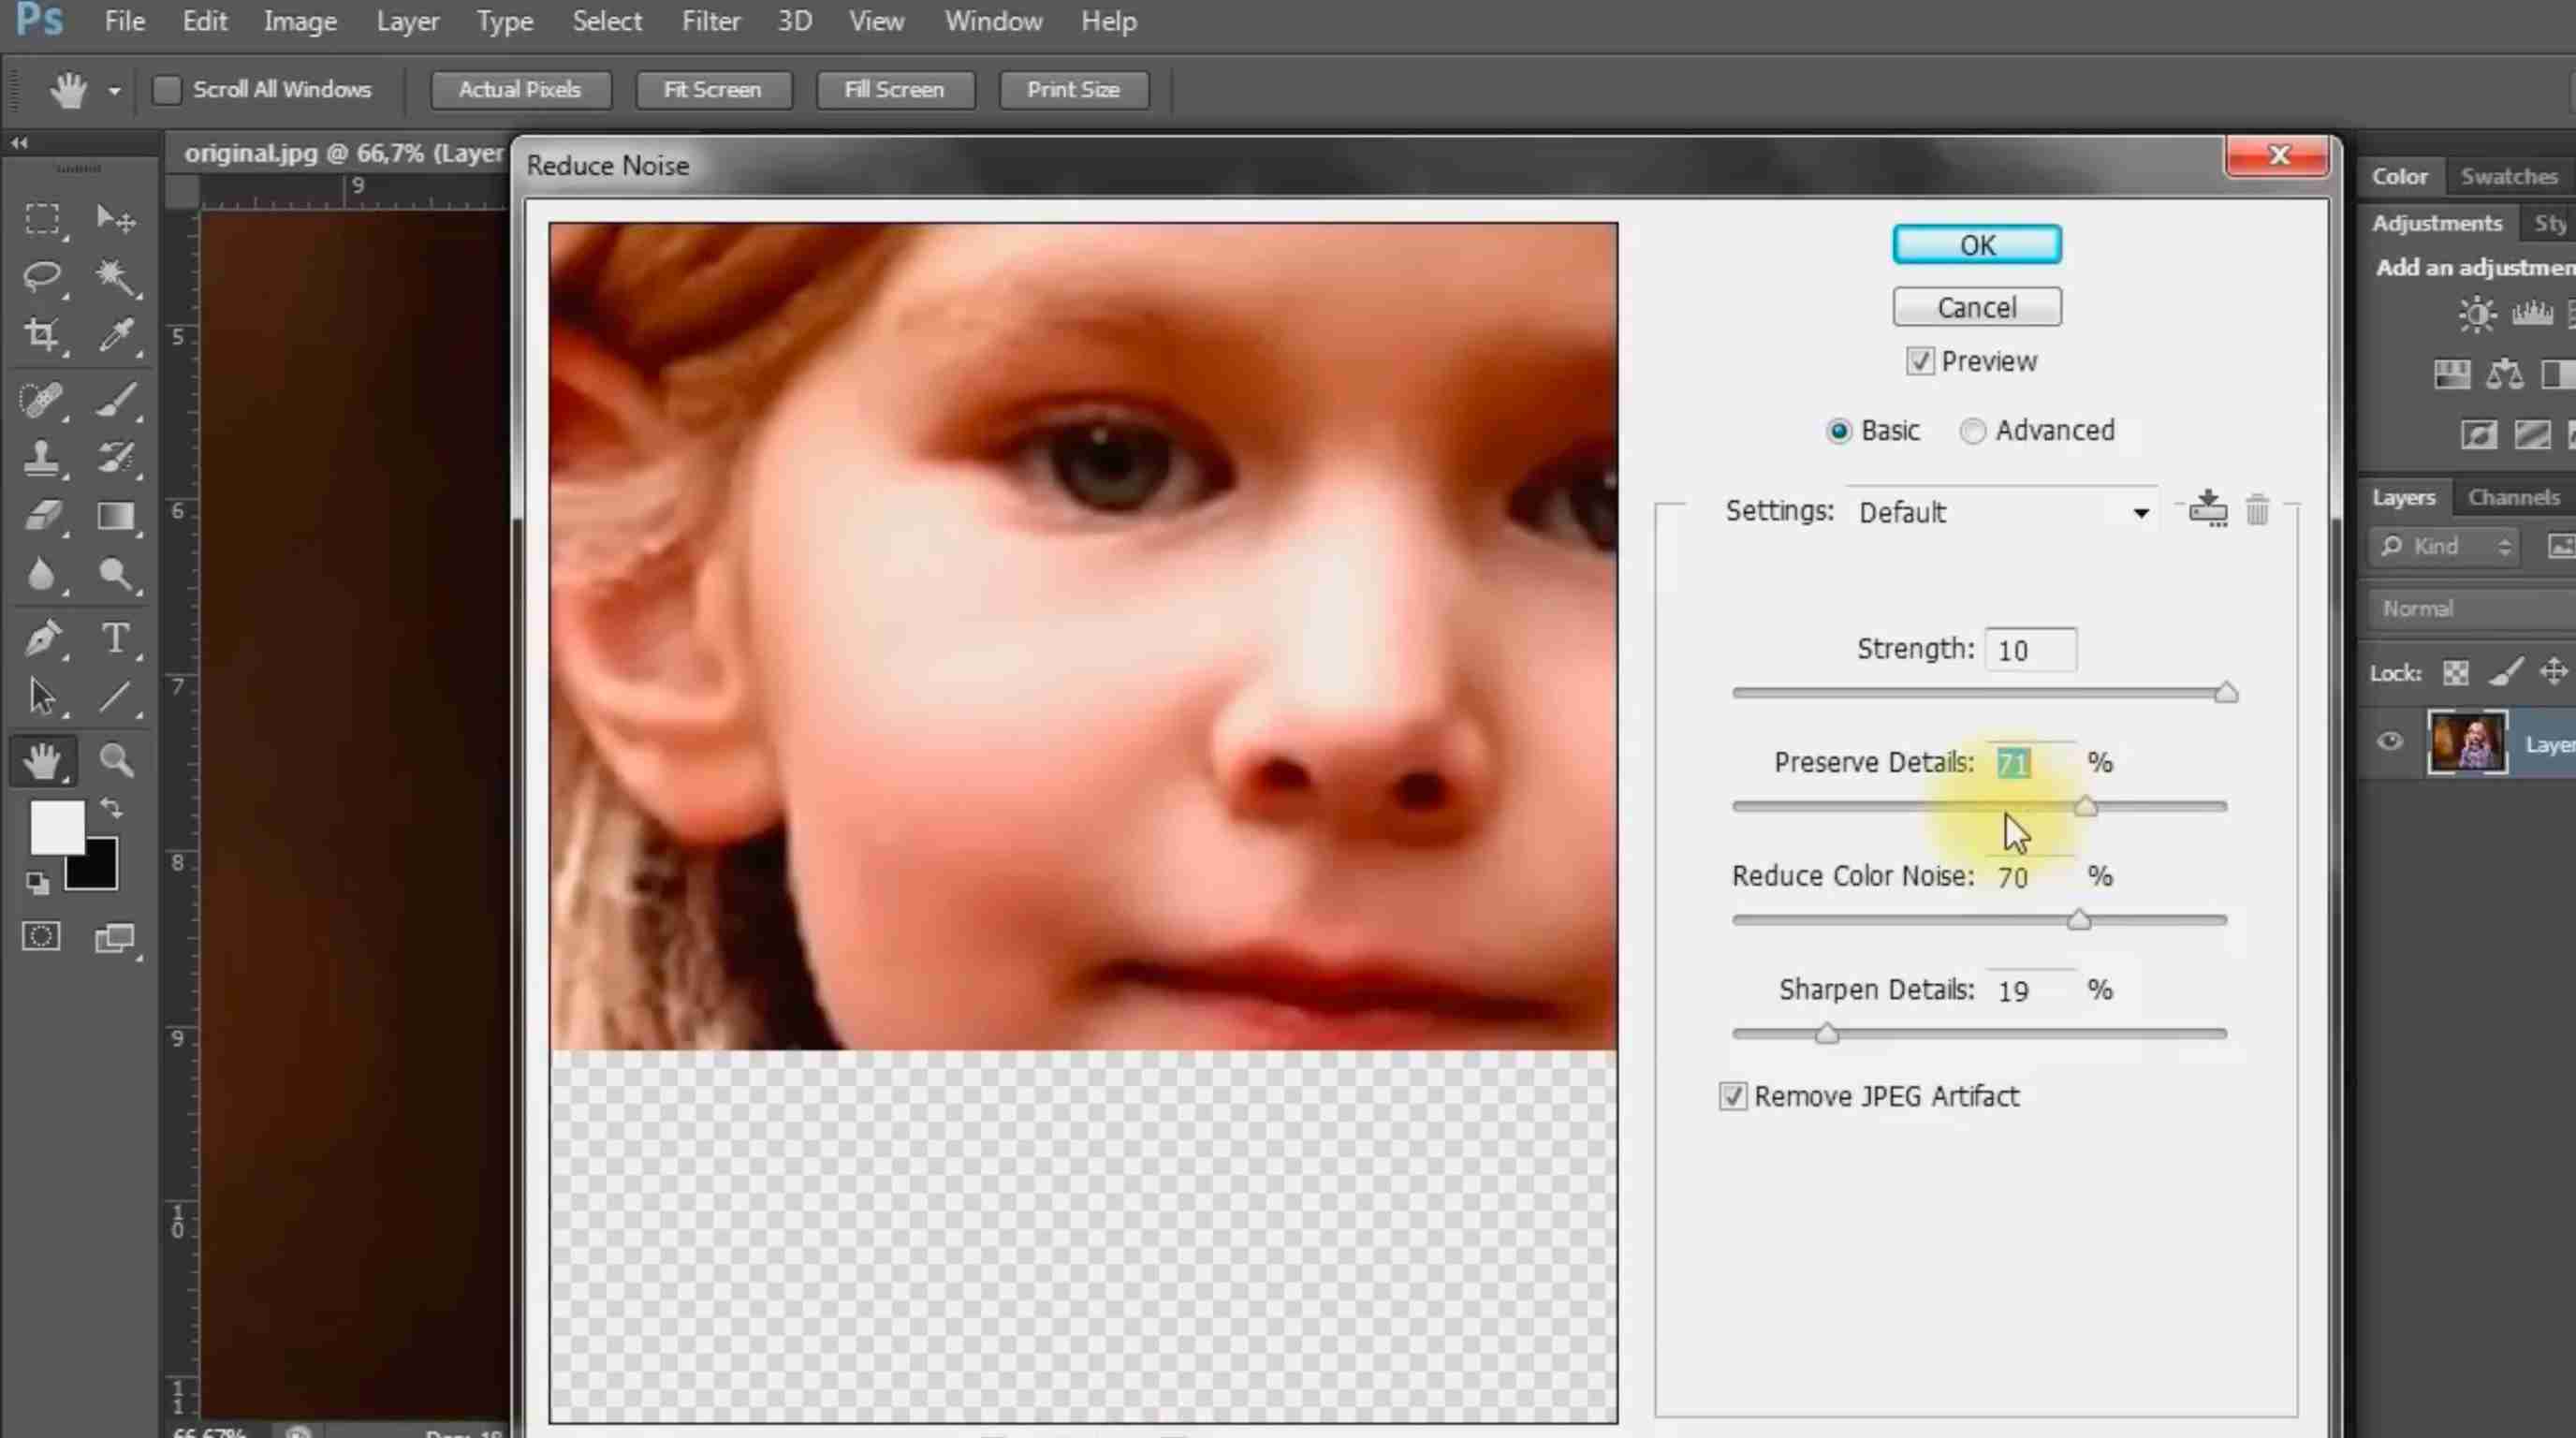The image size is (2576, 1438).
Task: Open the Image menu
Action: [300, 21]
